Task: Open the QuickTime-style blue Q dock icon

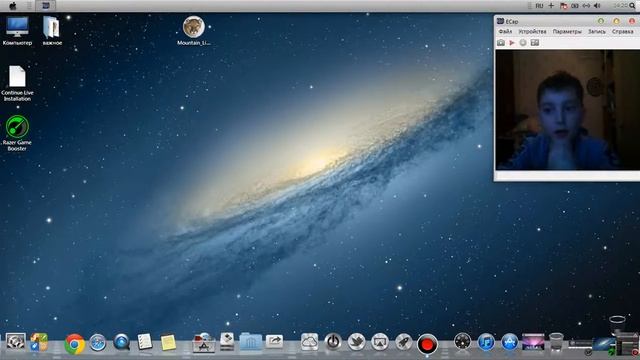Action: click(x=121, y=342)
